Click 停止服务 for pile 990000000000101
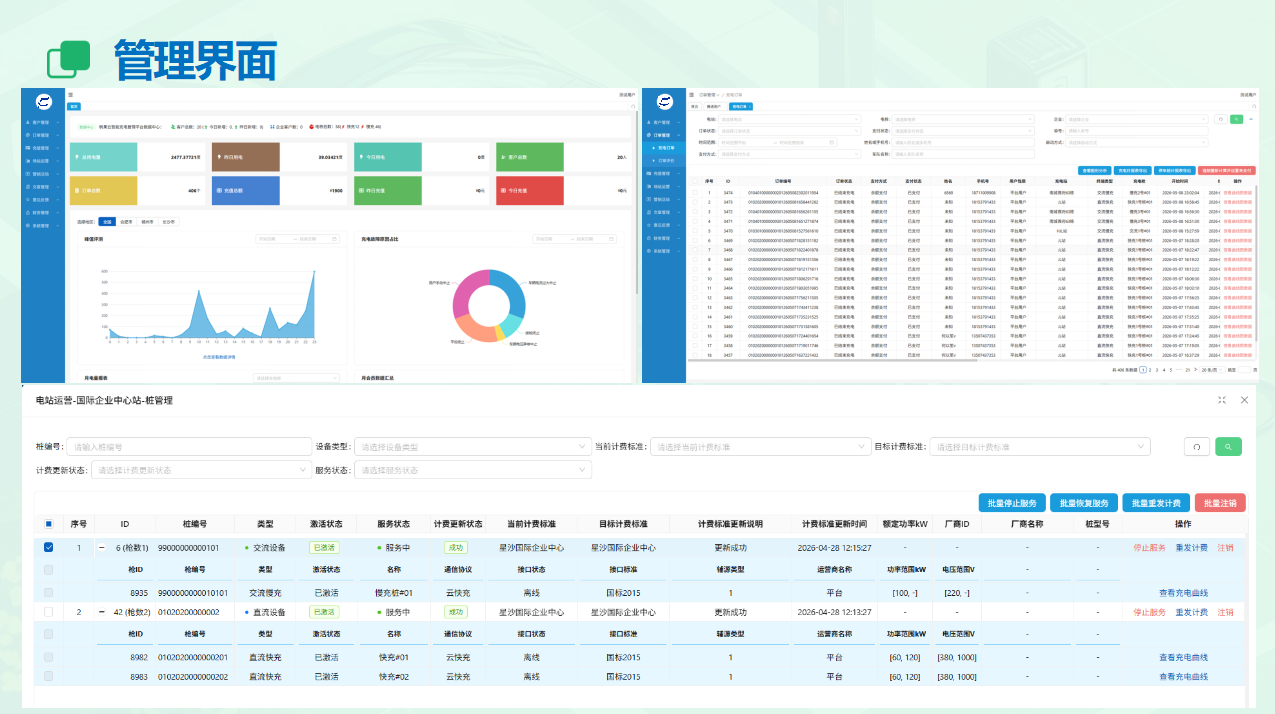Screen dimensions: 1275x714 click(1149, 548)
